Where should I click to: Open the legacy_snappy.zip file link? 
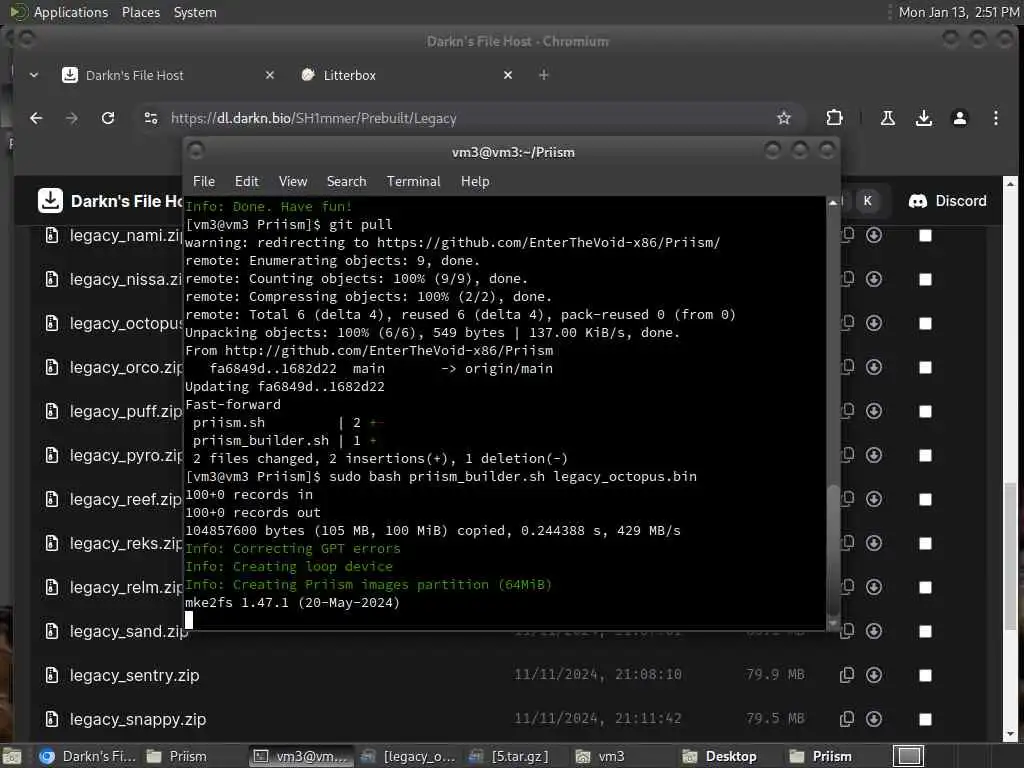138,720
